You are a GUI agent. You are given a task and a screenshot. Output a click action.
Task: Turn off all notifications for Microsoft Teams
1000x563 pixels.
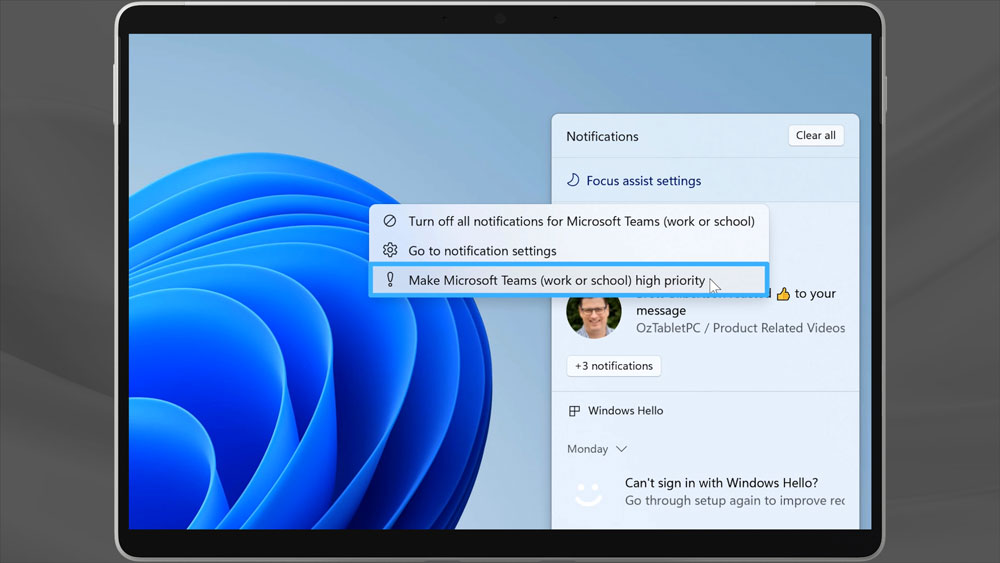point(581,221)
